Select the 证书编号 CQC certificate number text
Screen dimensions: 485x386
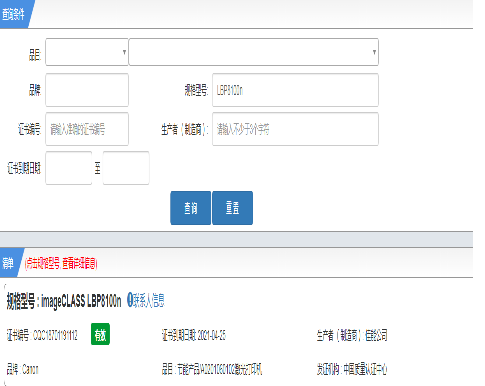coord(42,335)
